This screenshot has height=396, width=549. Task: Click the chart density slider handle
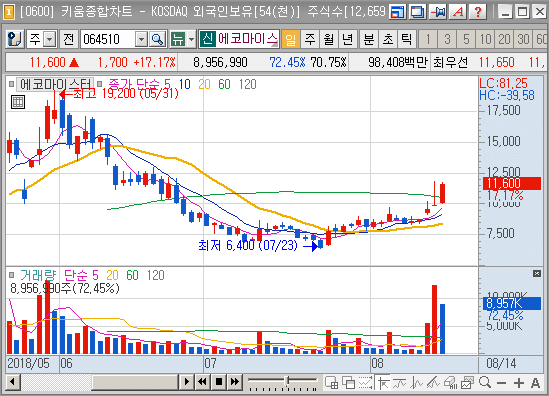[287, 381]
